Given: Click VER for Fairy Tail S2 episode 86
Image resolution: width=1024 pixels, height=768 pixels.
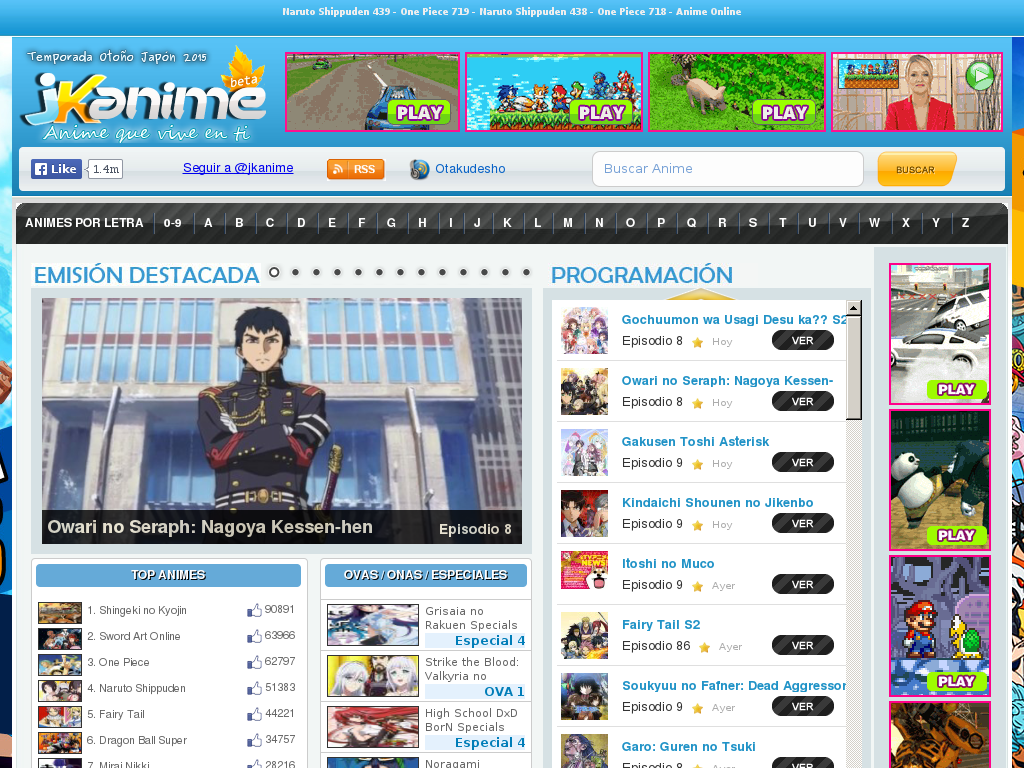Looking at the screenshot, I should (802, 645).
